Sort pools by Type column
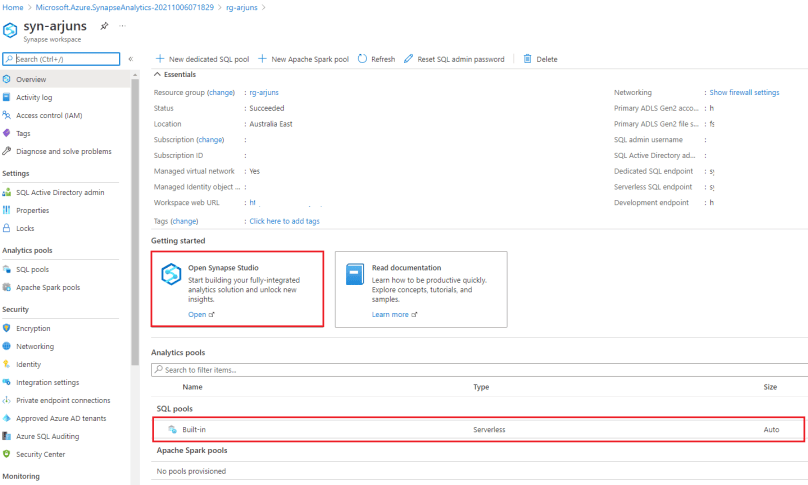808x485 pixels. pos(481,387)
